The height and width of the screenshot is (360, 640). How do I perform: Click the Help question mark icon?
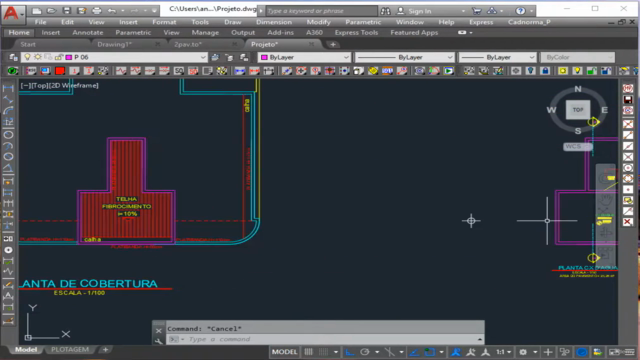[x=520, y=11]
